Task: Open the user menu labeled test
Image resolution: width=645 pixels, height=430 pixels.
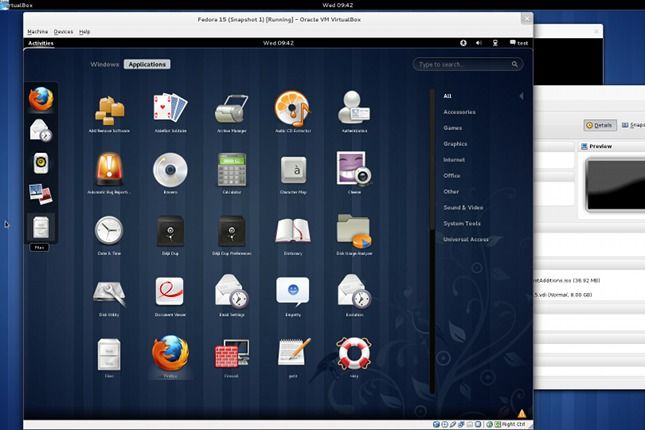Action: 519,43
